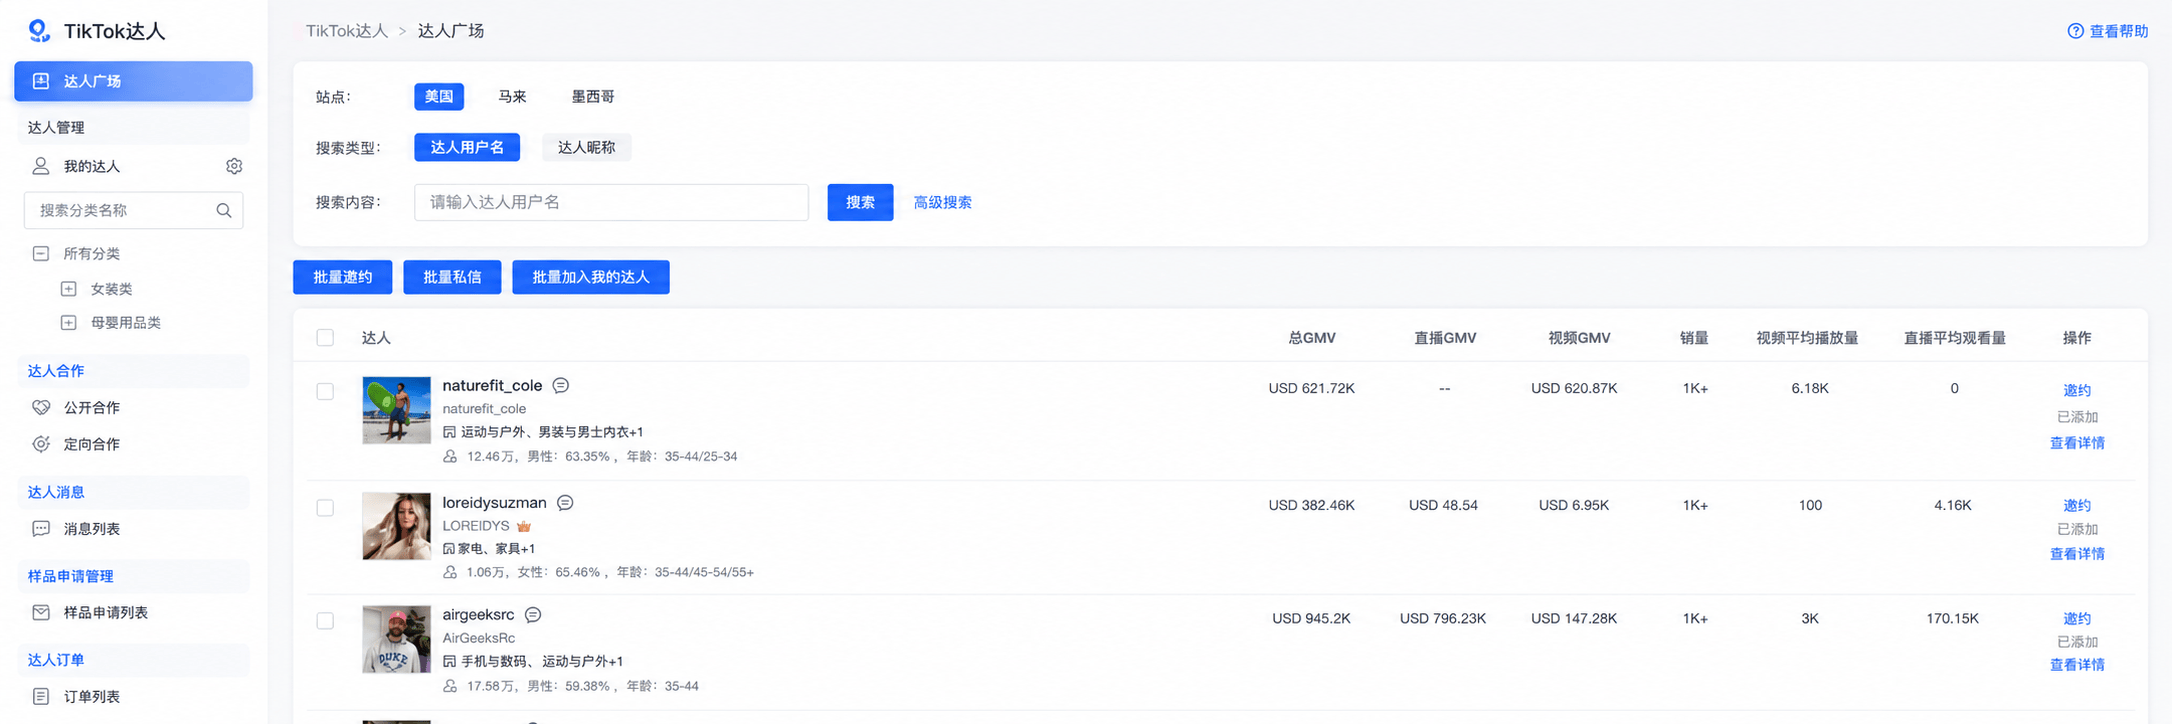2172x724 pixels.
Task: Select 达人昵称 search type
Action: pyautogui.click(x=586, y=147)
